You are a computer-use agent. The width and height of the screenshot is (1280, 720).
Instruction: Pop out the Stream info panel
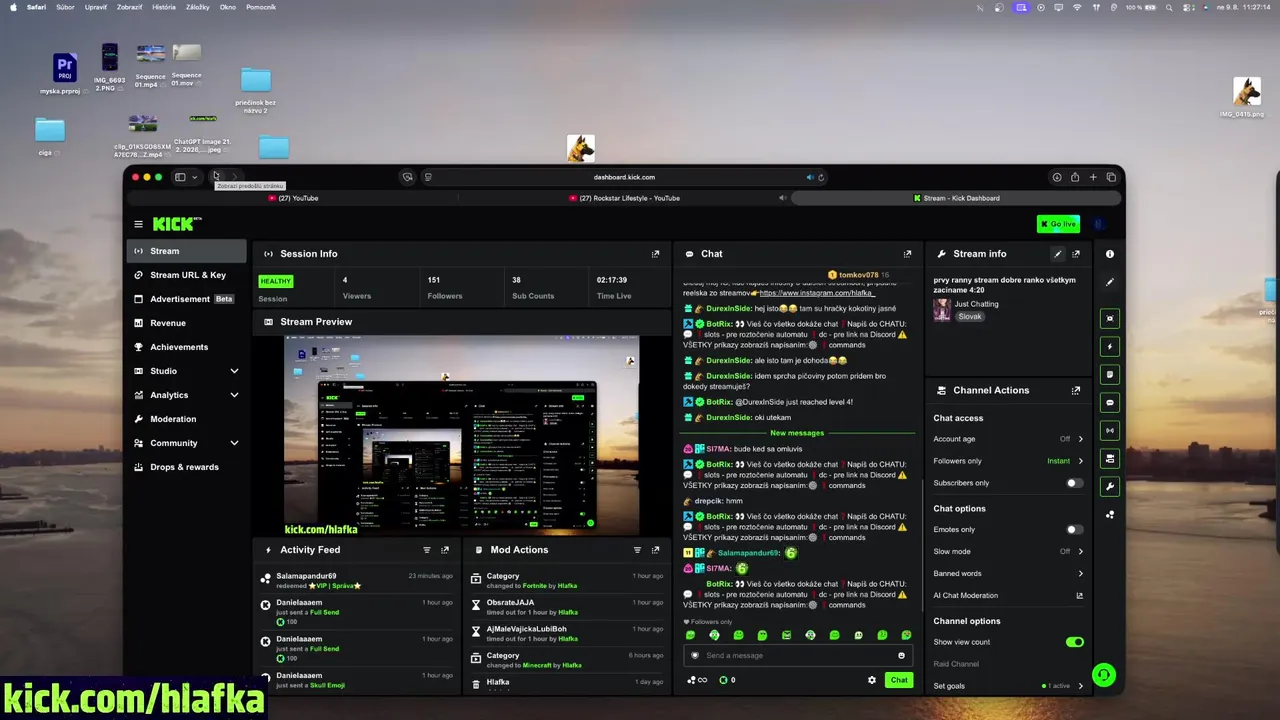coord(1076,254)
